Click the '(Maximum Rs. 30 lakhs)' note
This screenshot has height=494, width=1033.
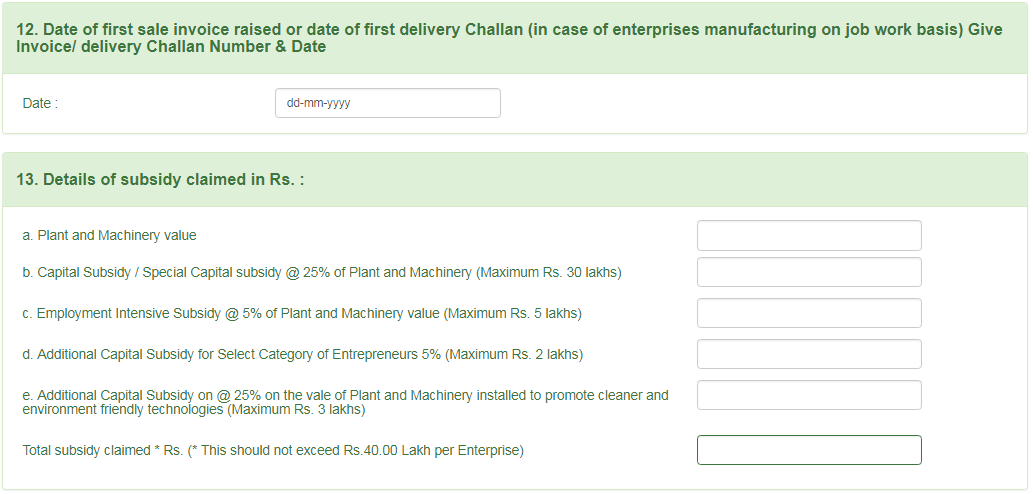click(548, 272)
